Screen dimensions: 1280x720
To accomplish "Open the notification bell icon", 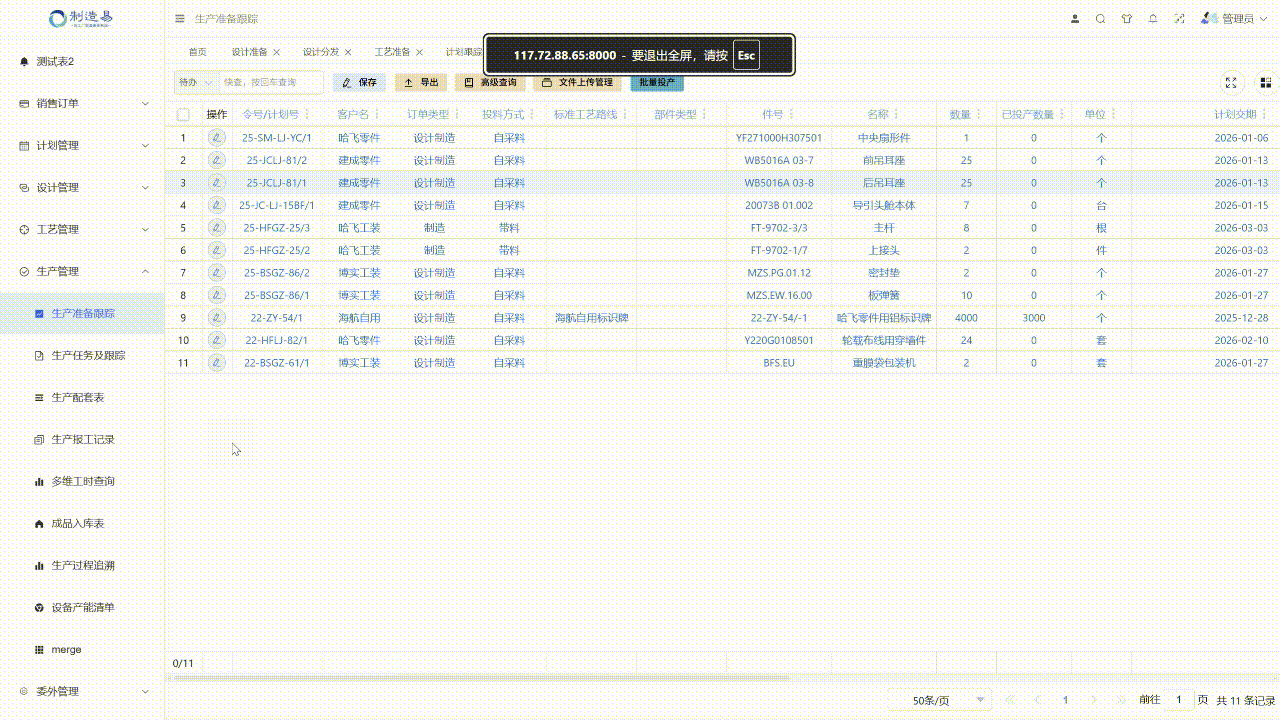I will tap(1153, 19).
